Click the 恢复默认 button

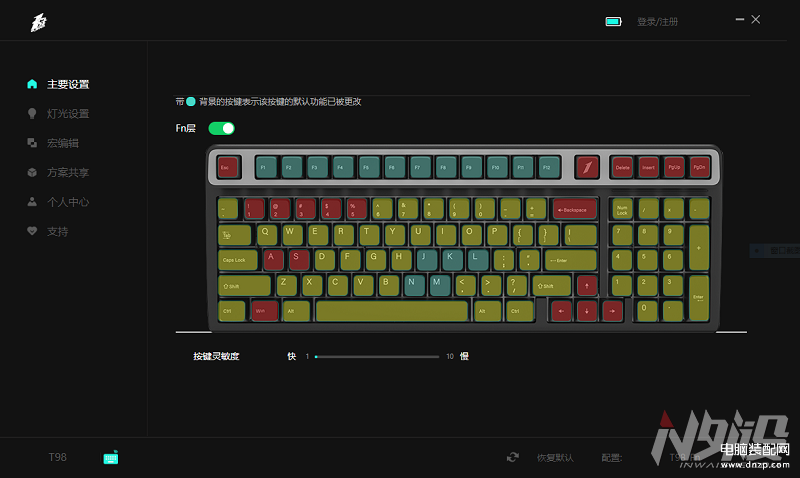(555, 458)
